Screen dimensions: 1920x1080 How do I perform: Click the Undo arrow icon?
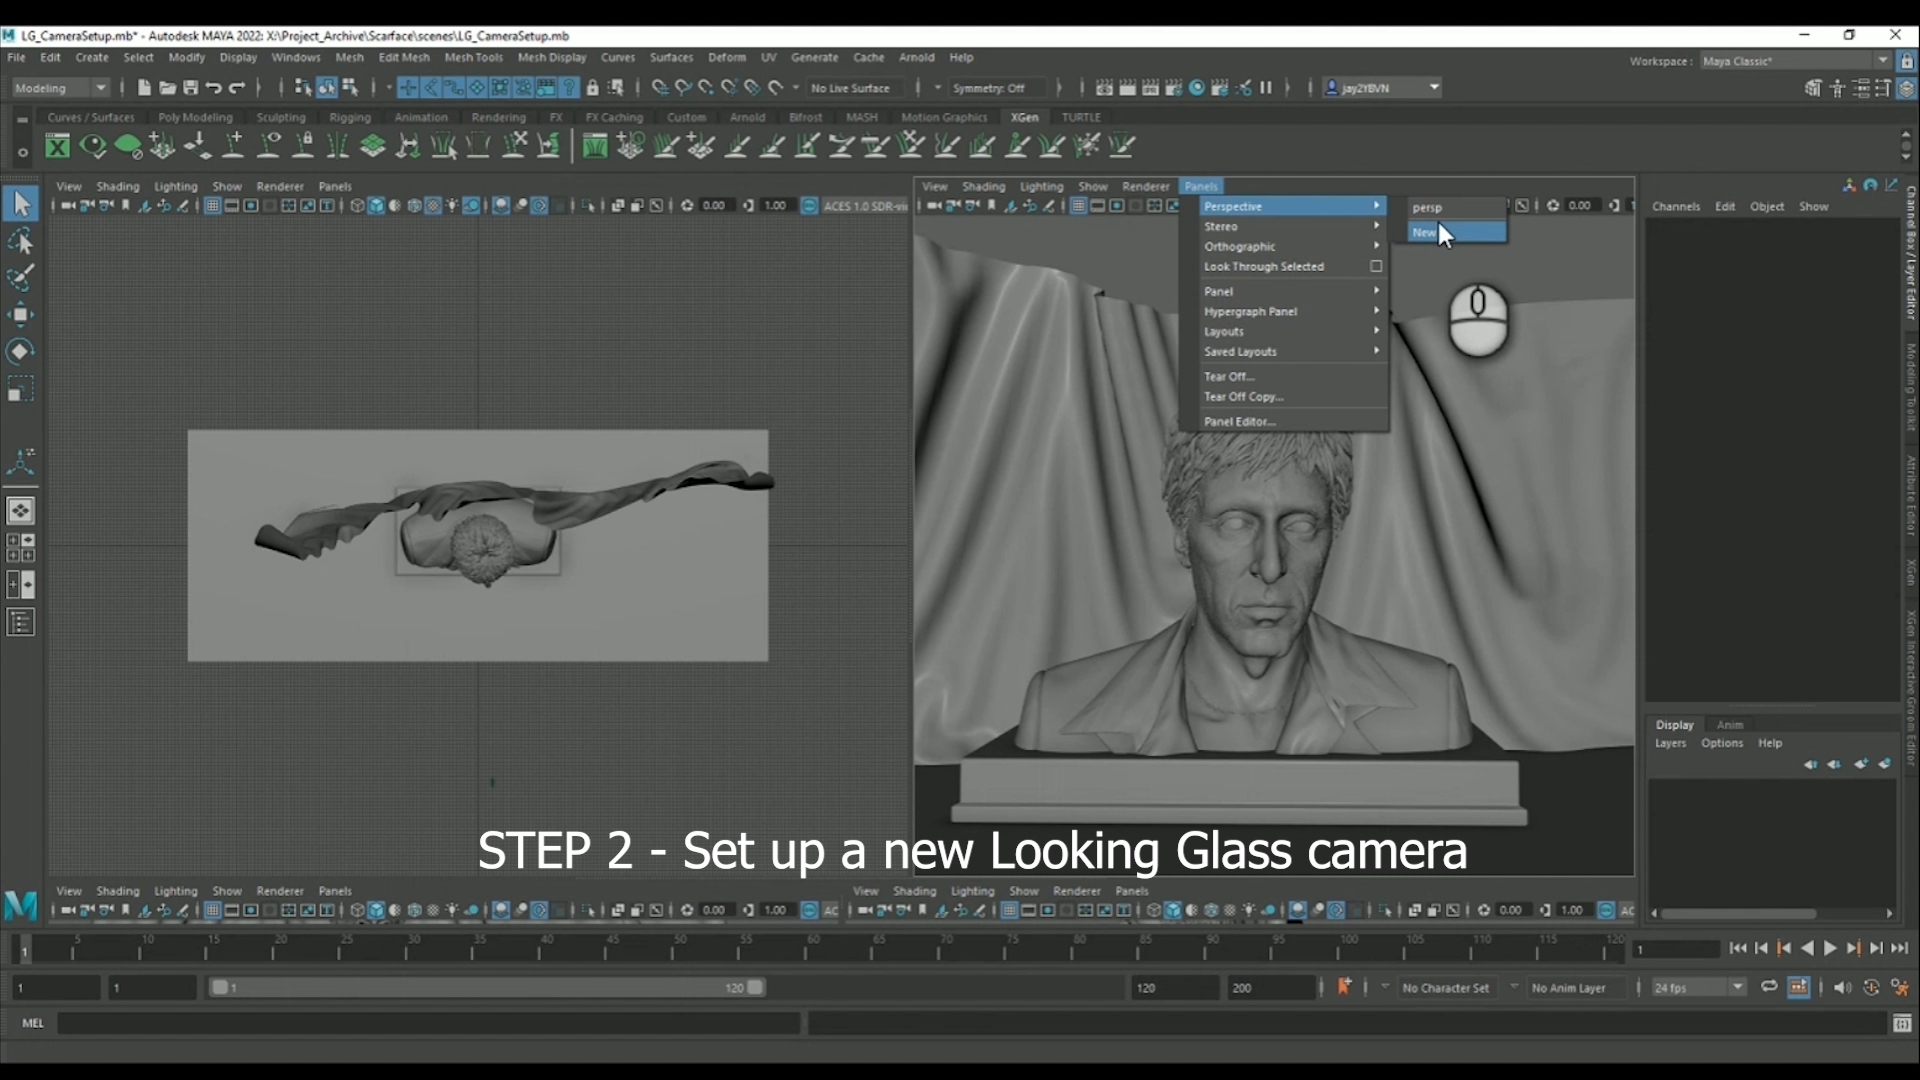coord(213,88)
